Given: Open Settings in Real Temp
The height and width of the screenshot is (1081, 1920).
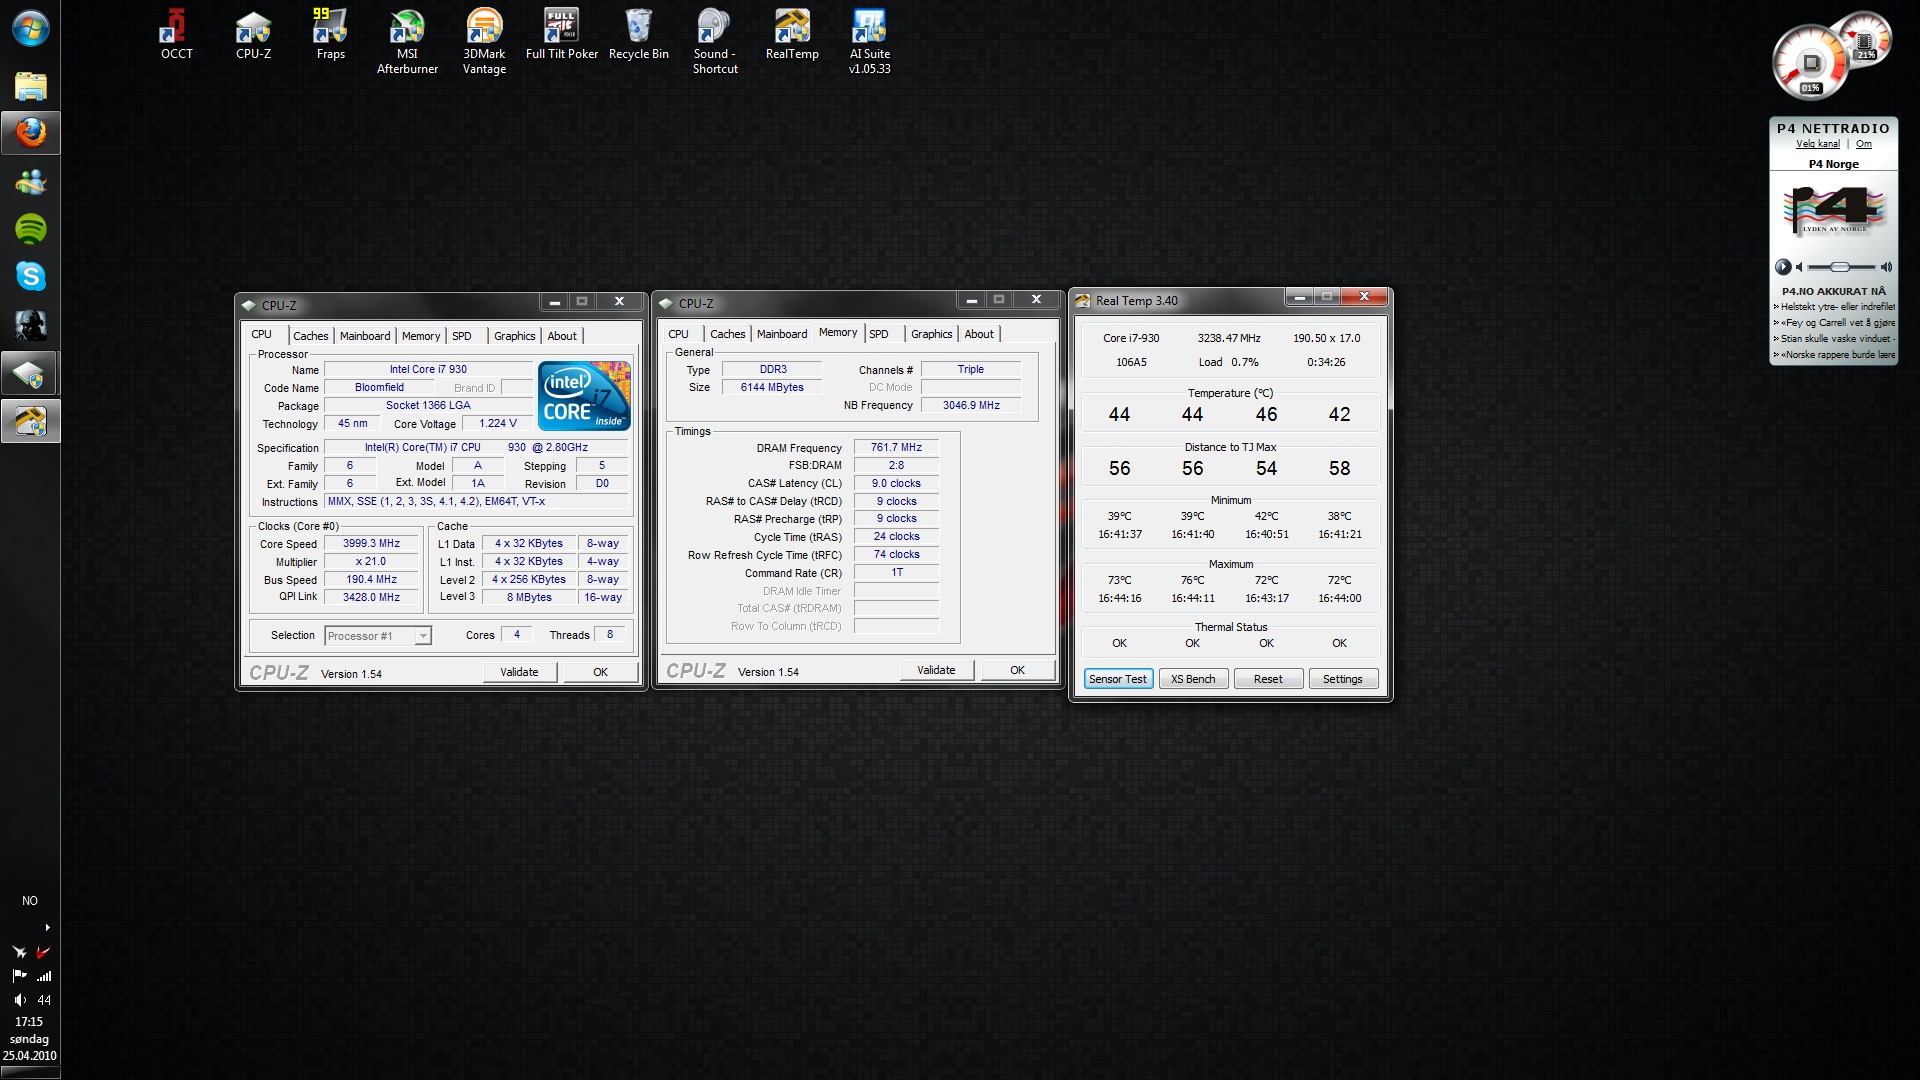Looking at the screenshot, I should tap(1343, 679).
